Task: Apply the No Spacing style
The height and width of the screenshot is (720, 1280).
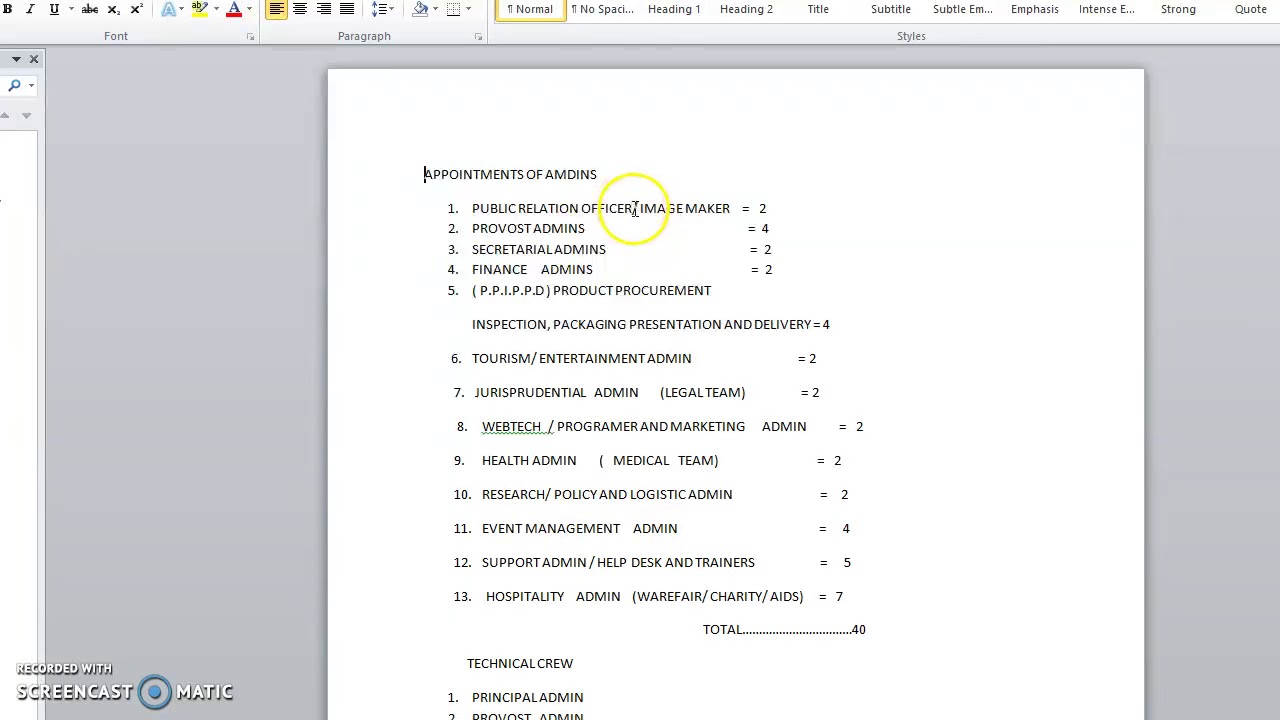Action: [x=602, y=9]
